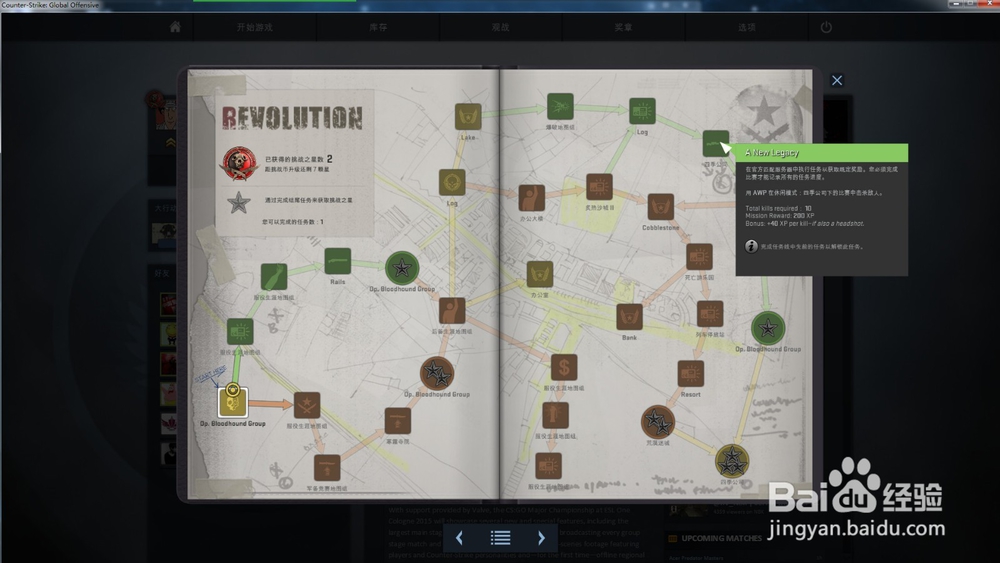This screenshot has width=1000, height=563.
Task: Select the 列车停放站 mission node
Action: pos(710,314)
